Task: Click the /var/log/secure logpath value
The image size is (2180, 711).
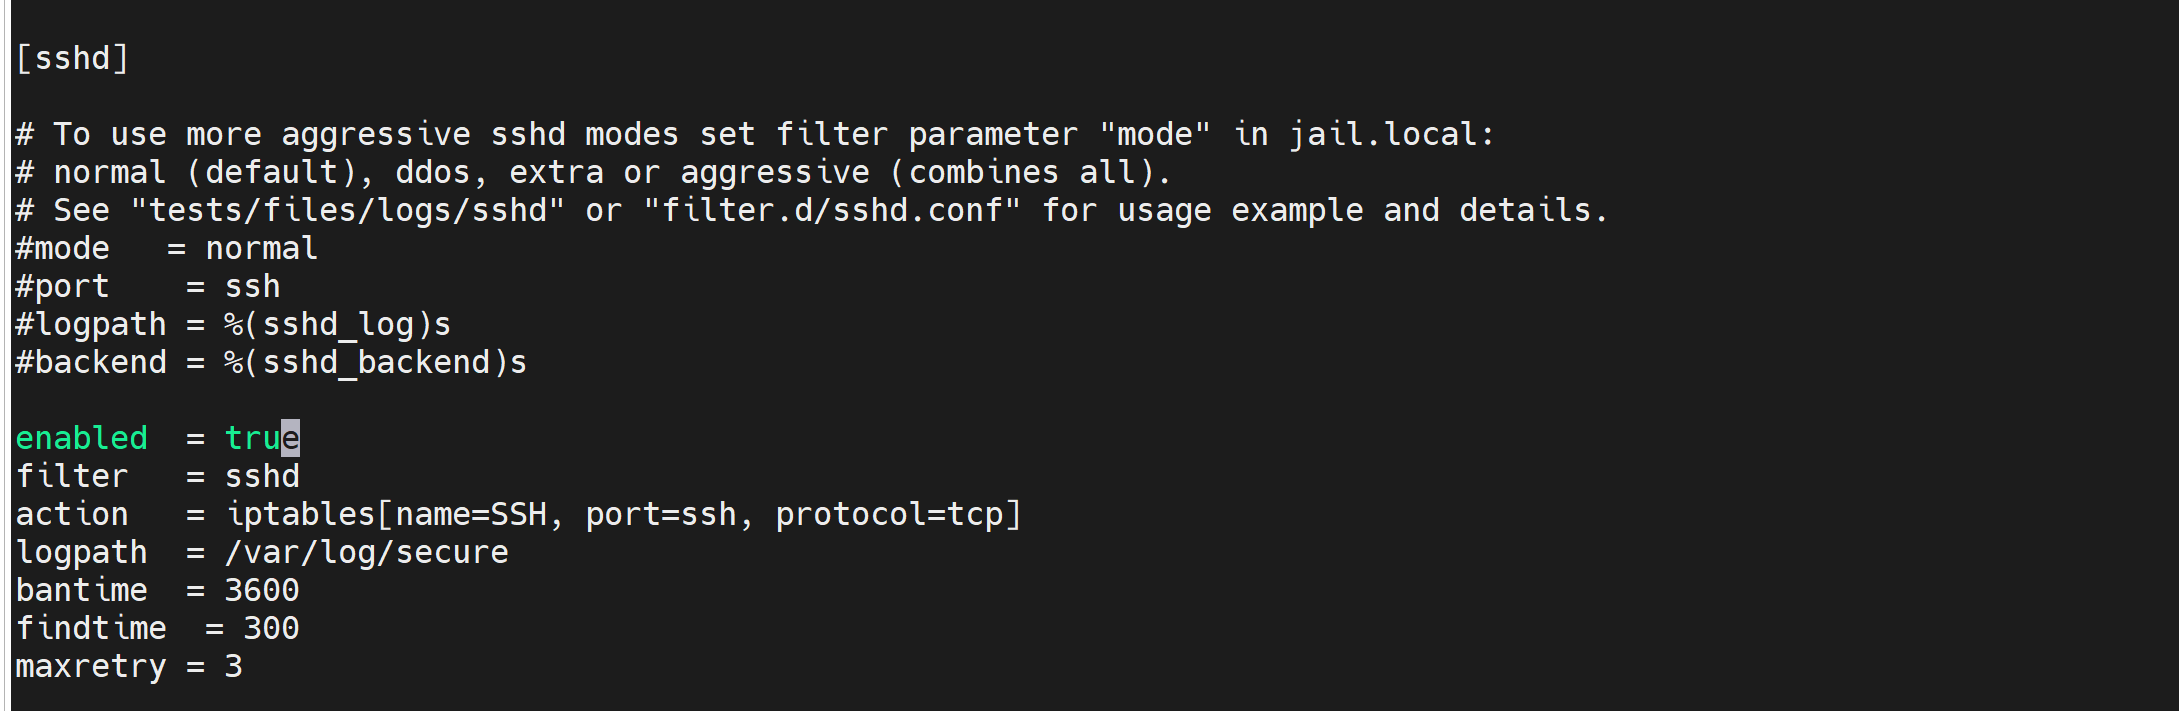Action: [367, 552]
